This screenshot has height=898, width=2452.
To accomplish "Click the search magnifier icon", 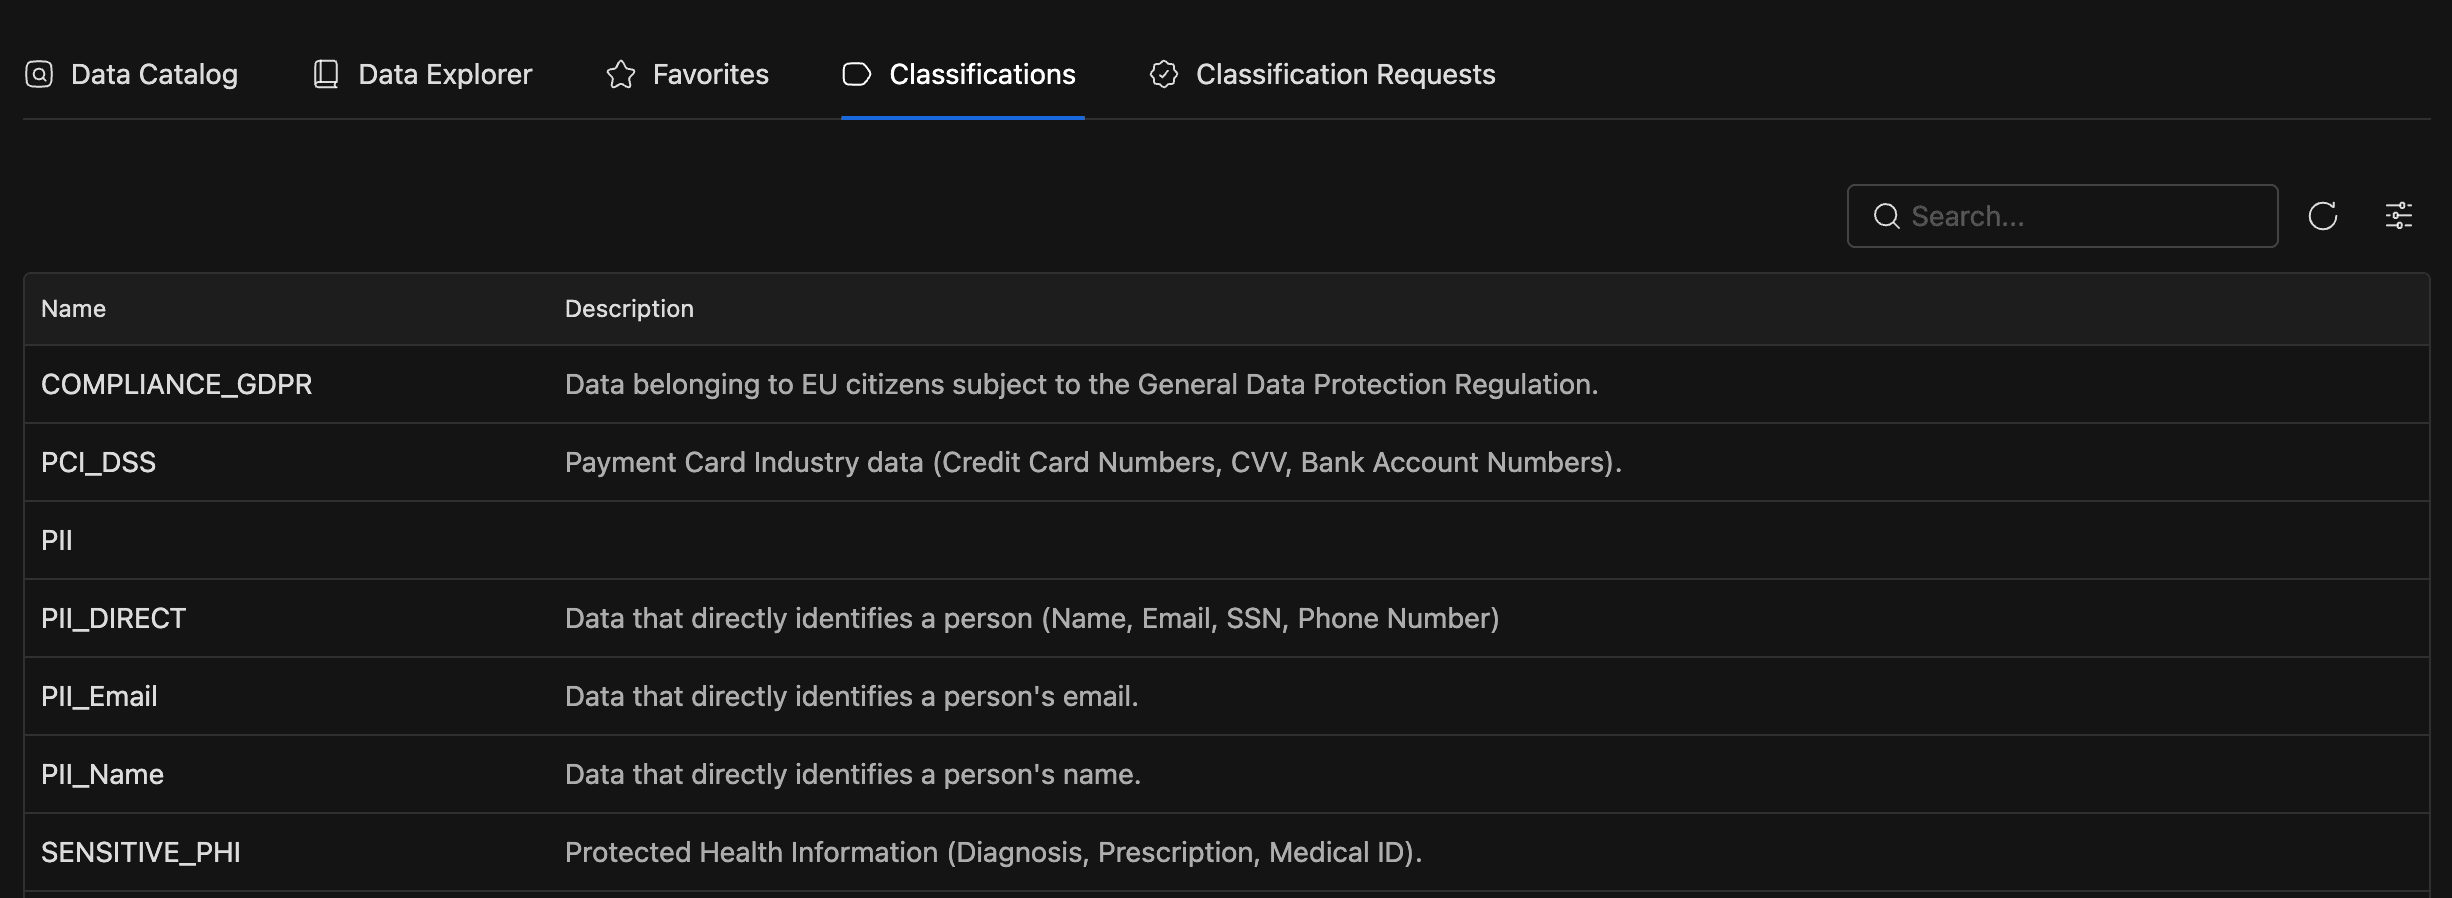I will click(x=1887, y=216).
